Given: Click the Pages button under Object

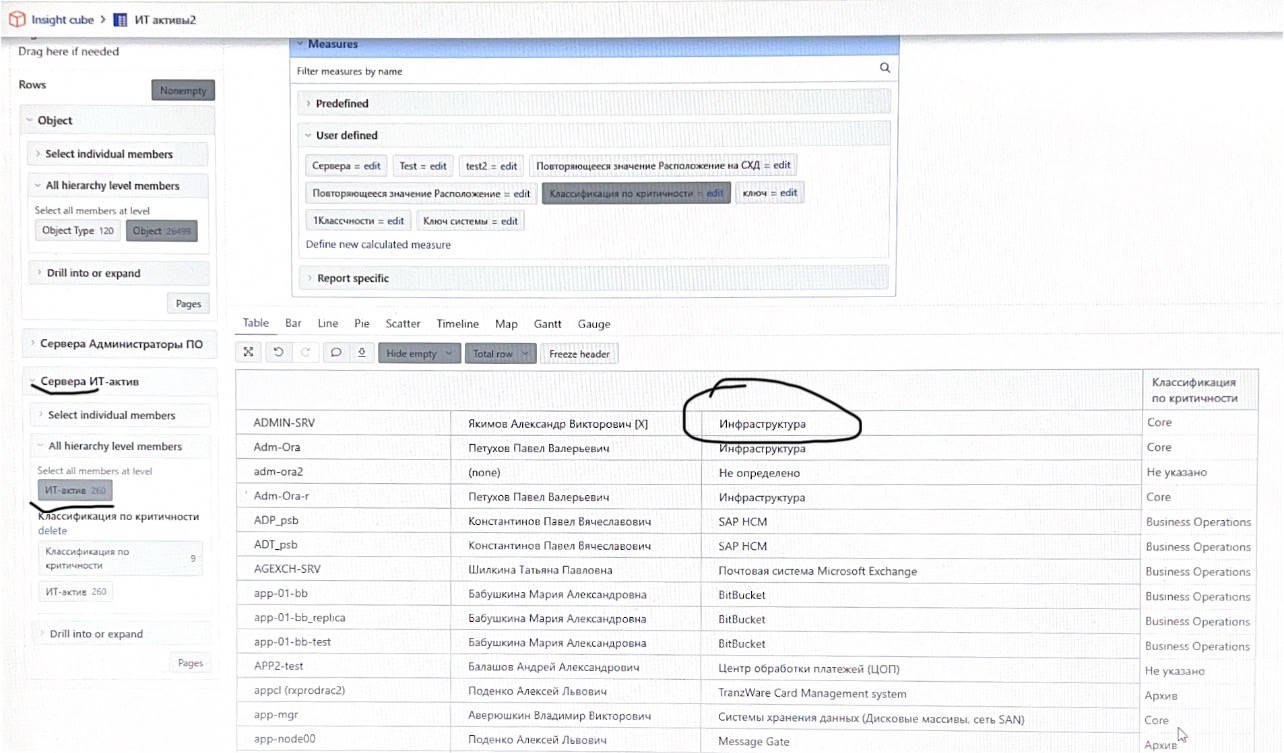Looking at the screenshot, I should click(x=188, y=304).
